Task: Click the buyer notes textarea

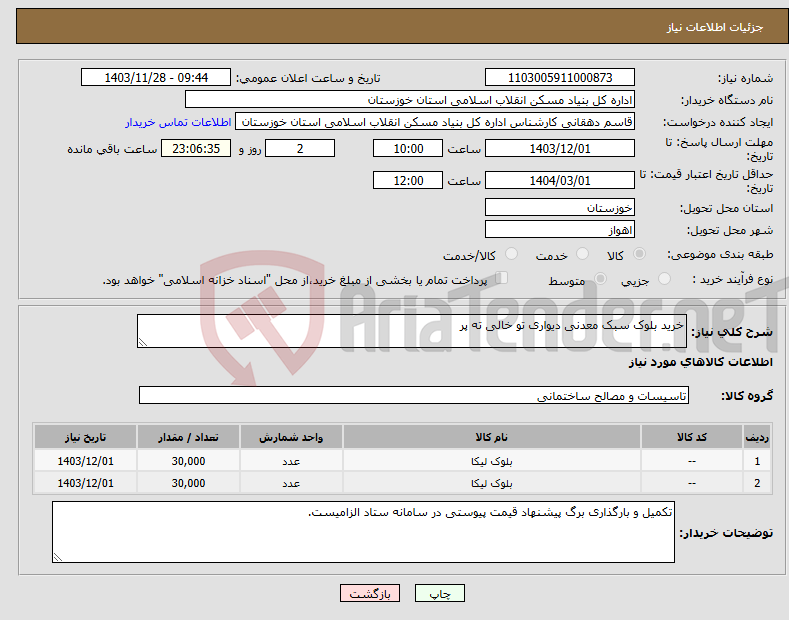Action: (363, 532)
